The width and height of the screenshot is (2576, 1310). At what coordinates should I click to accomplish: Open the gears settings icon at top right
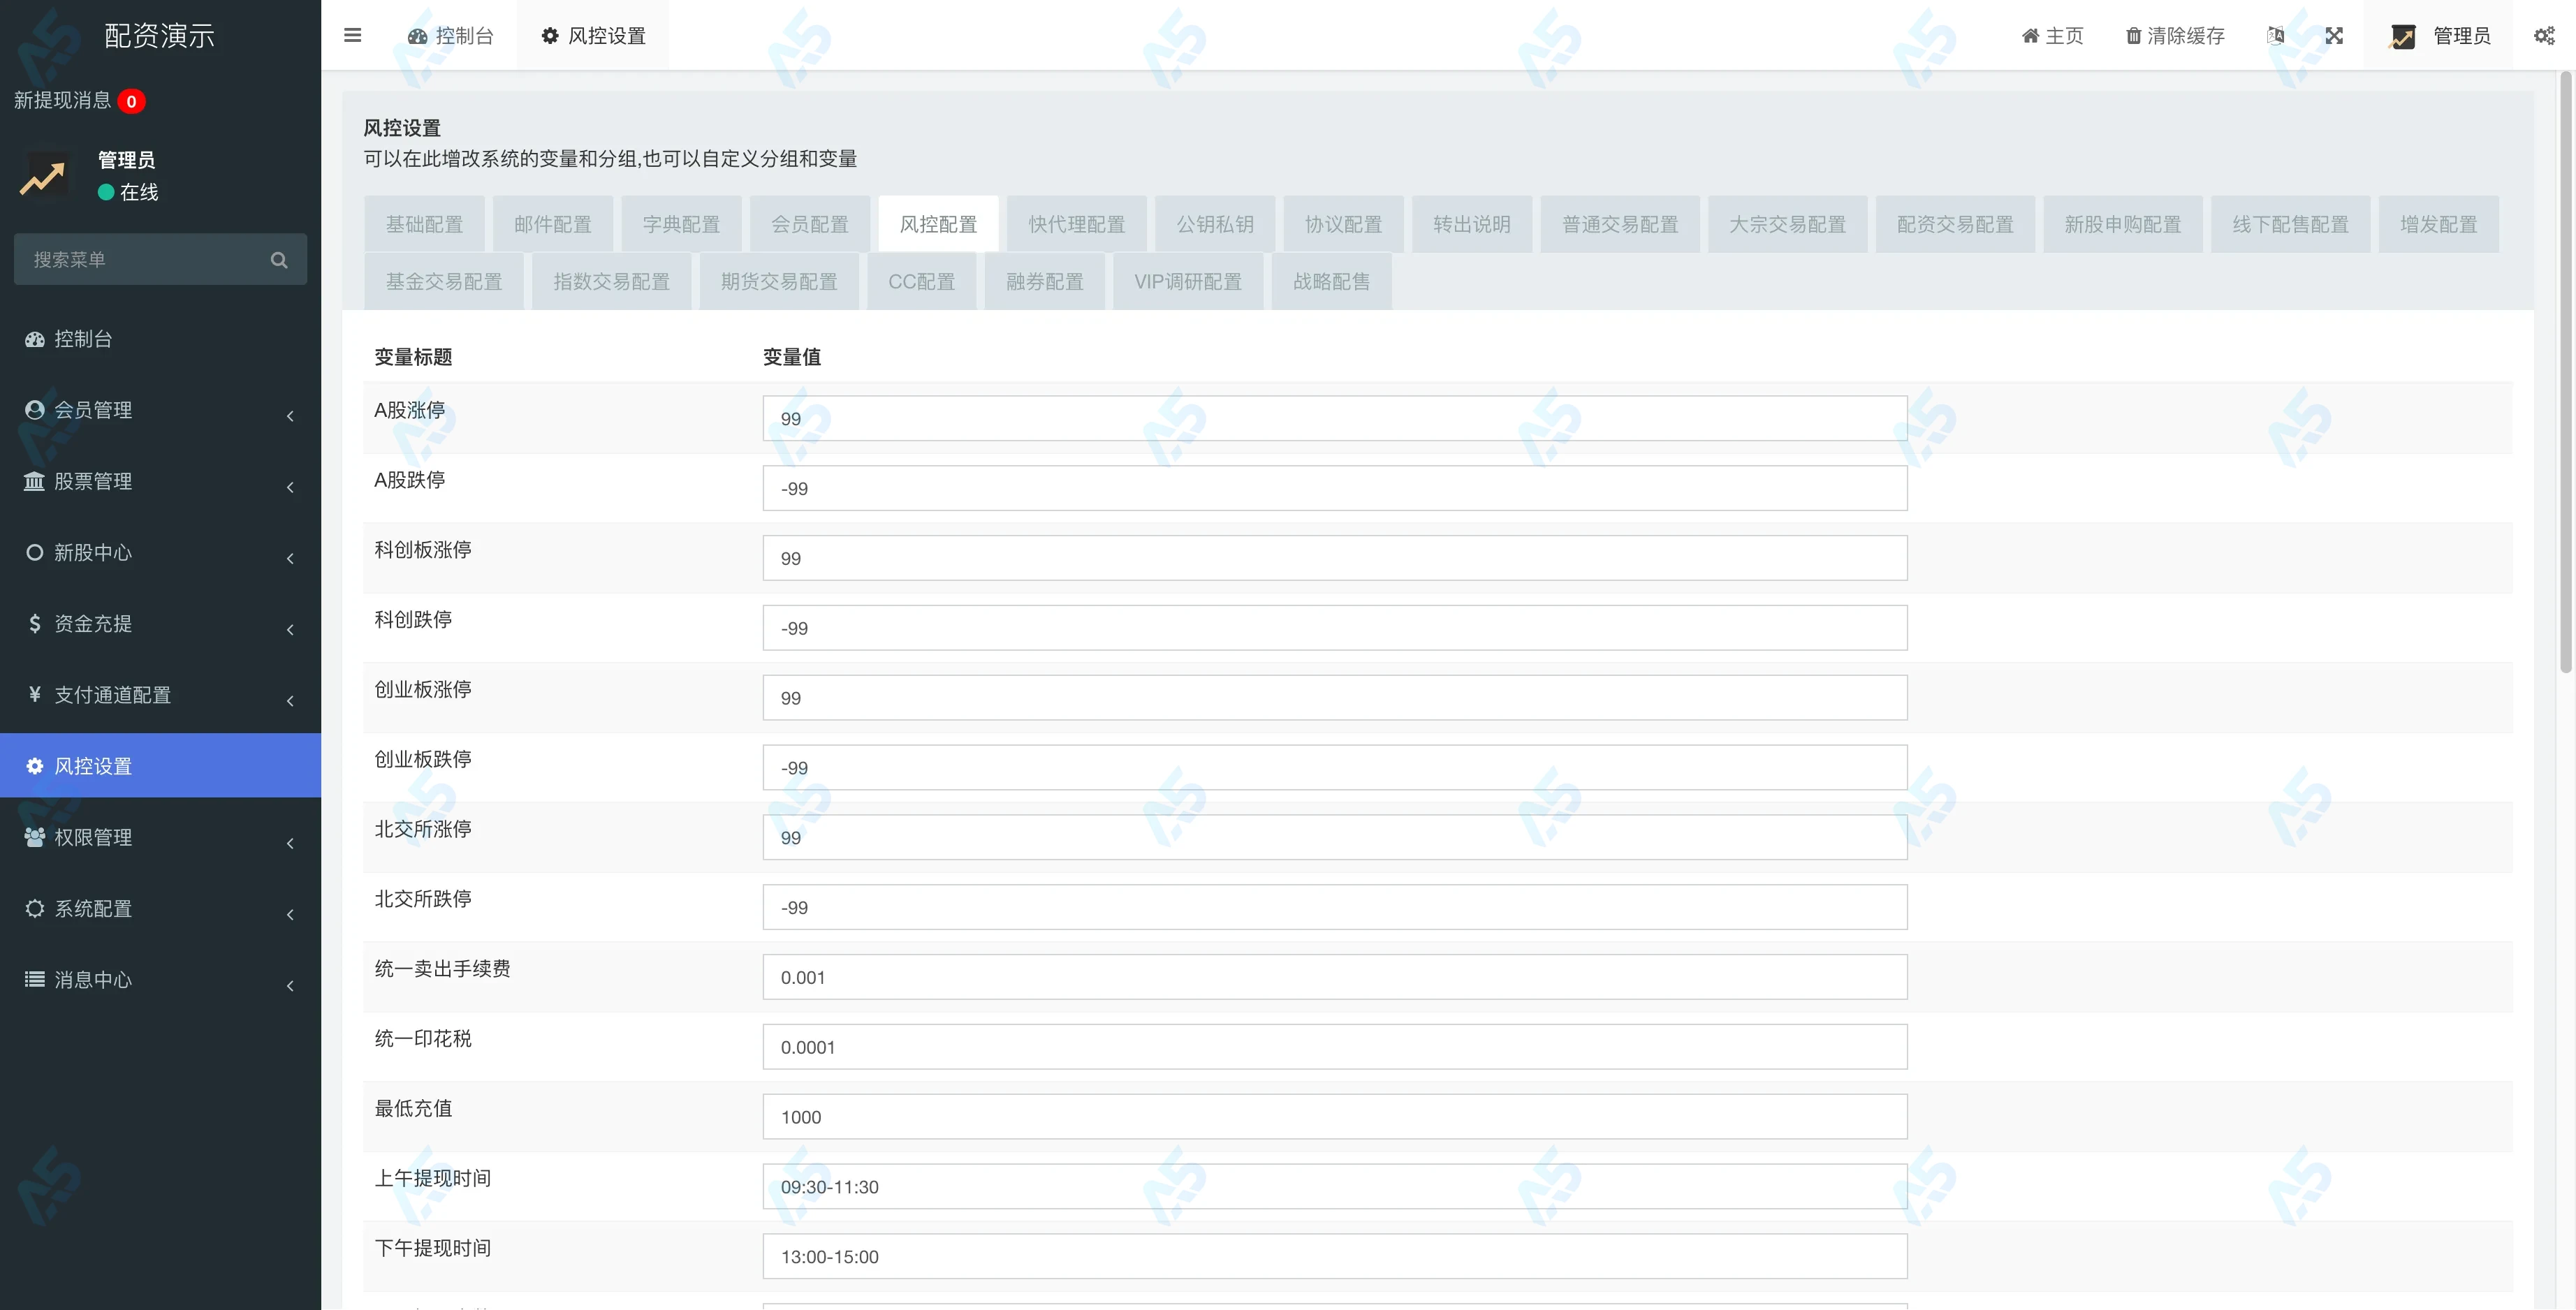[2544, 36]
